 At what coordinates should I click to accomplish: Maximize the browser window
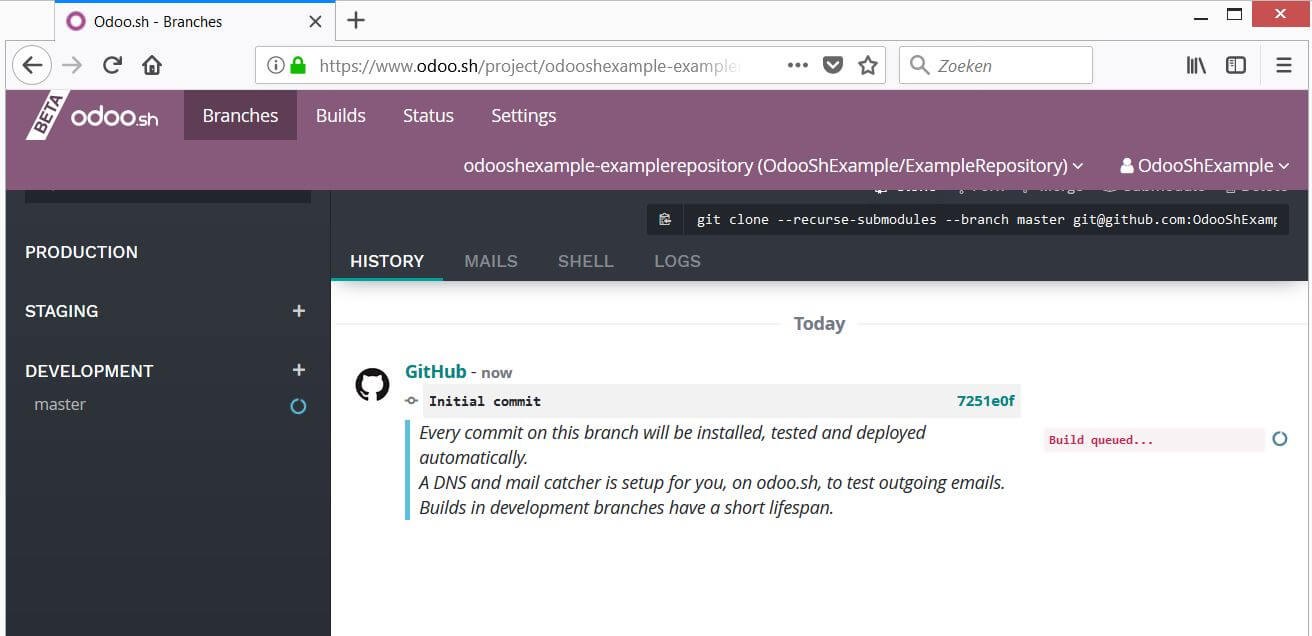pos(1234,14)
